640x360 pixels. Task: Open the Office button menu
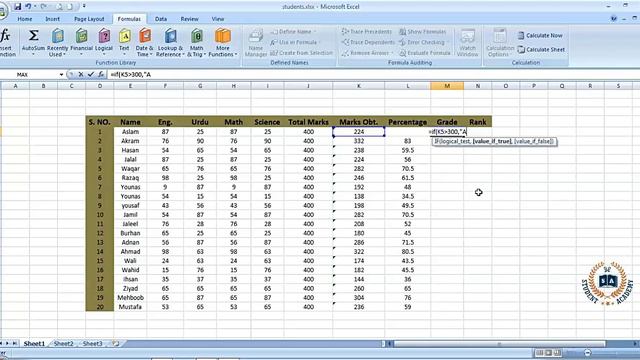pyautogui.click(x=2, y=11)
